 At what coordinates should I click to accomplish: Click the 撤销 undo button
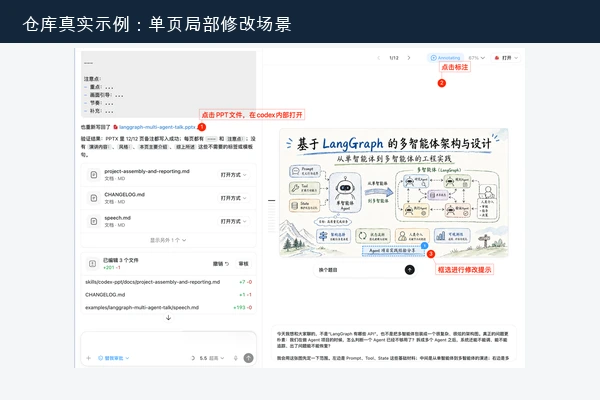(221, 263)
